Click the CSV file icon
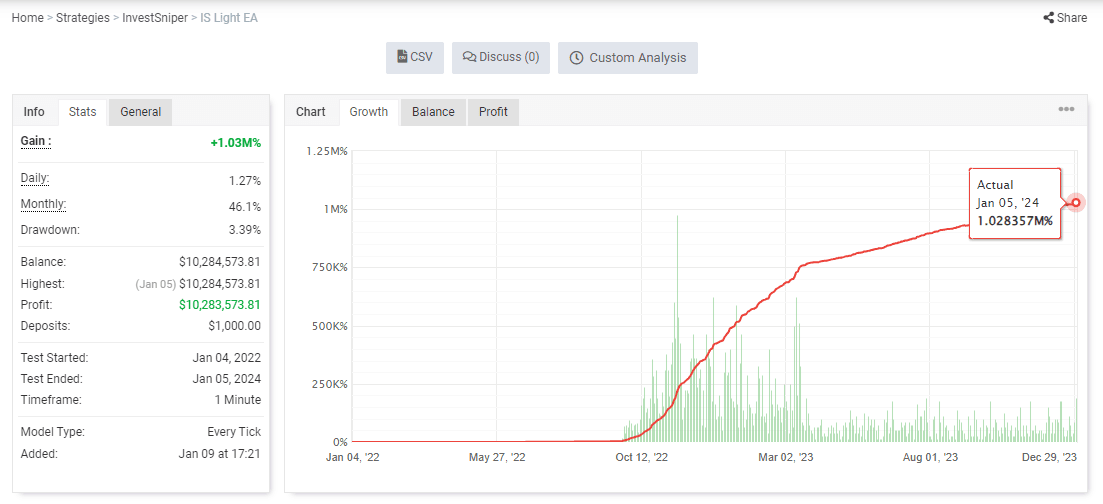This screenshot has height=504, width=1103. coord(402,57)
